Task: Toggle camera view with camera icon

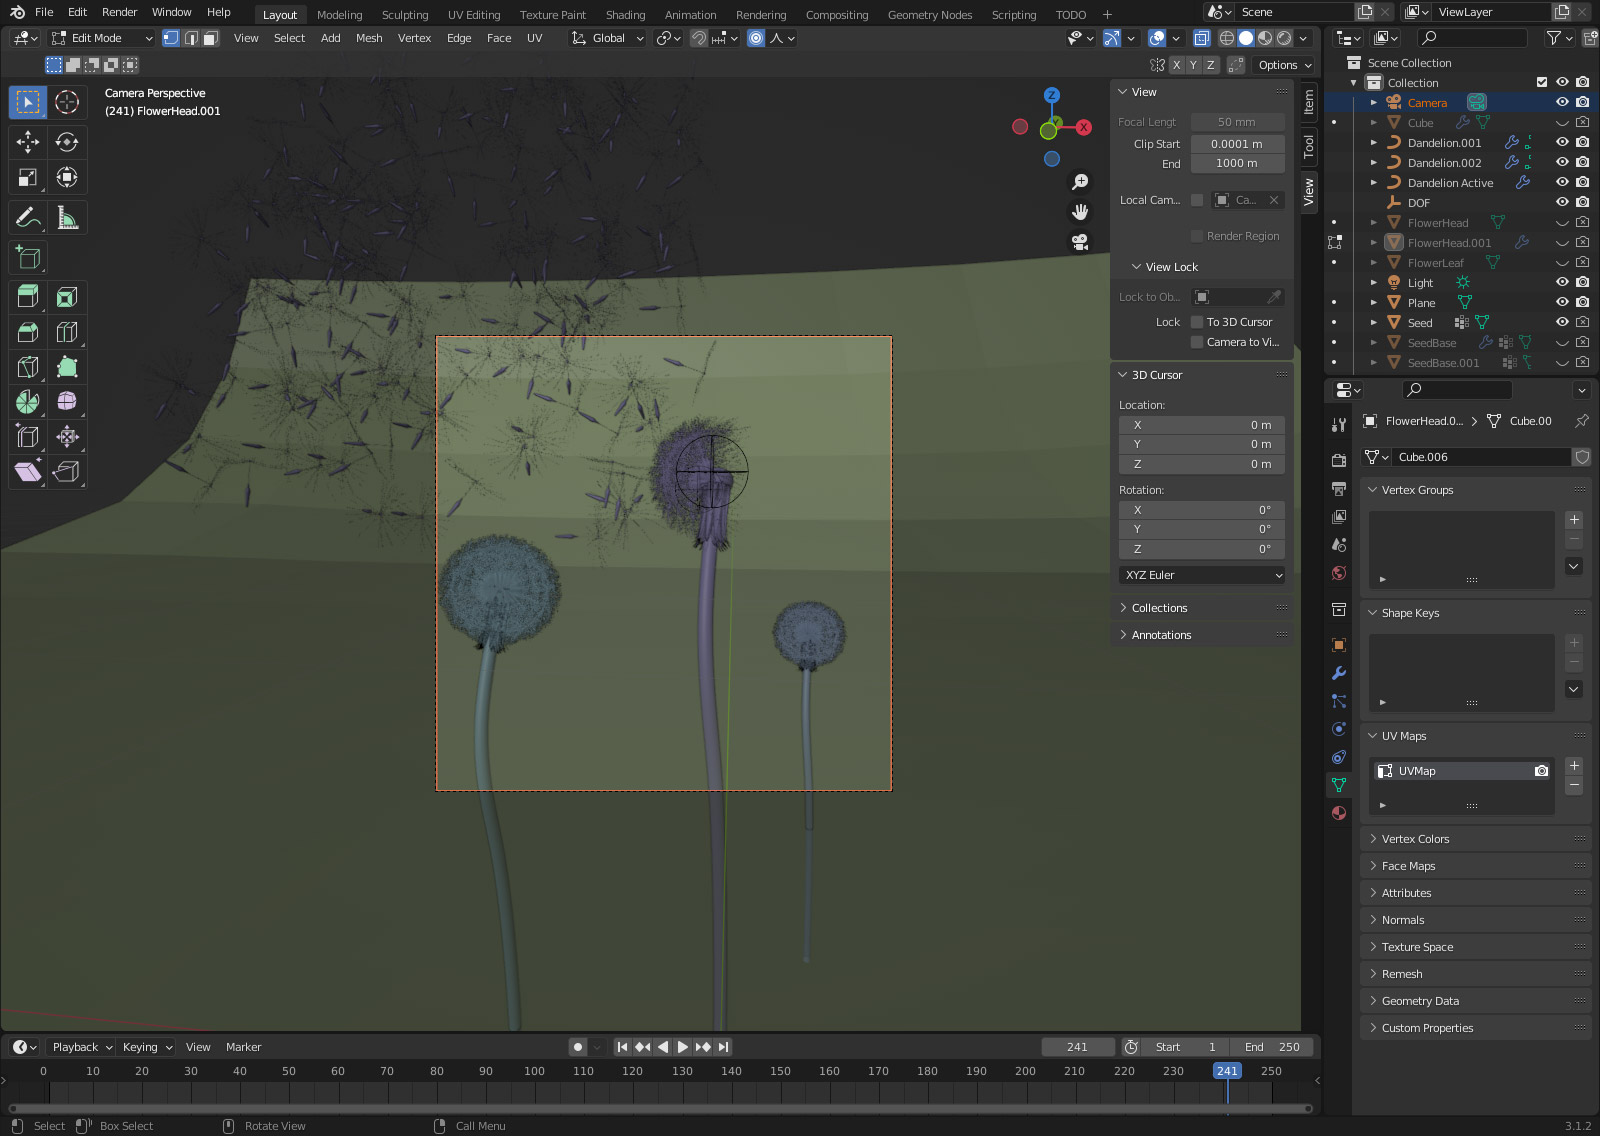Action: 1080,242
